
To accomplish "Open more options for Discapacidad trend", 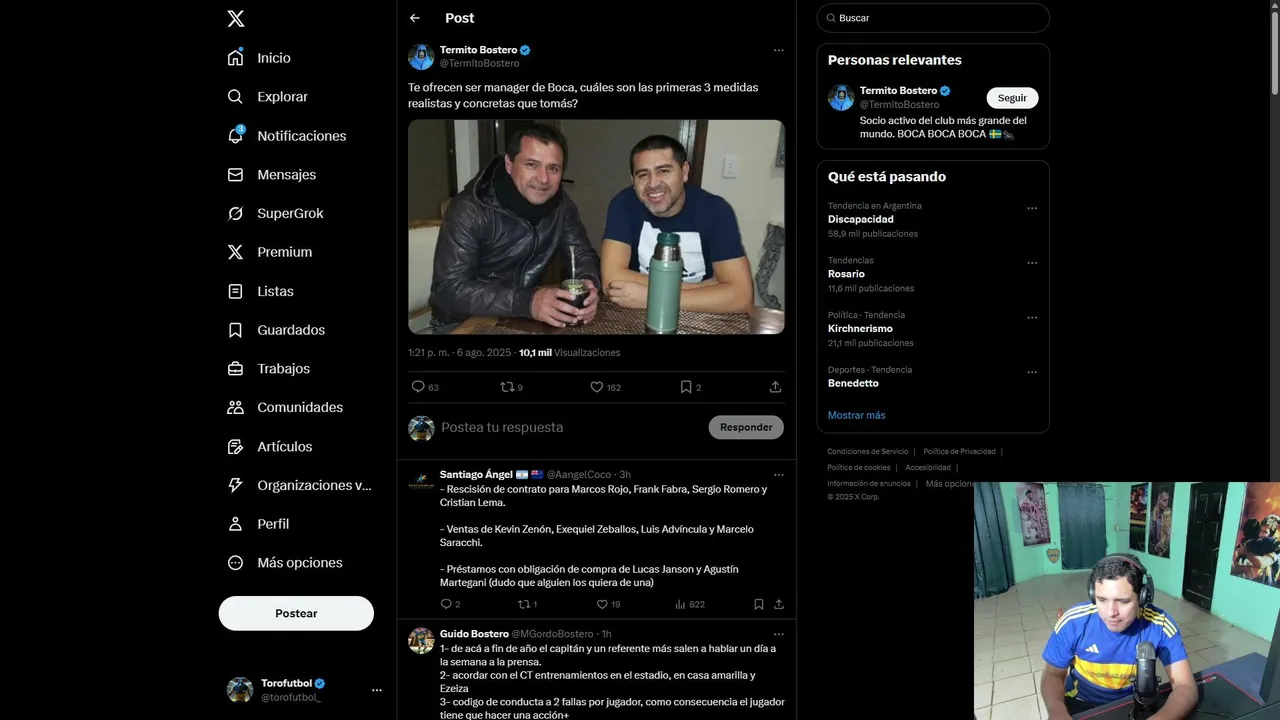I will [1032, 209].
